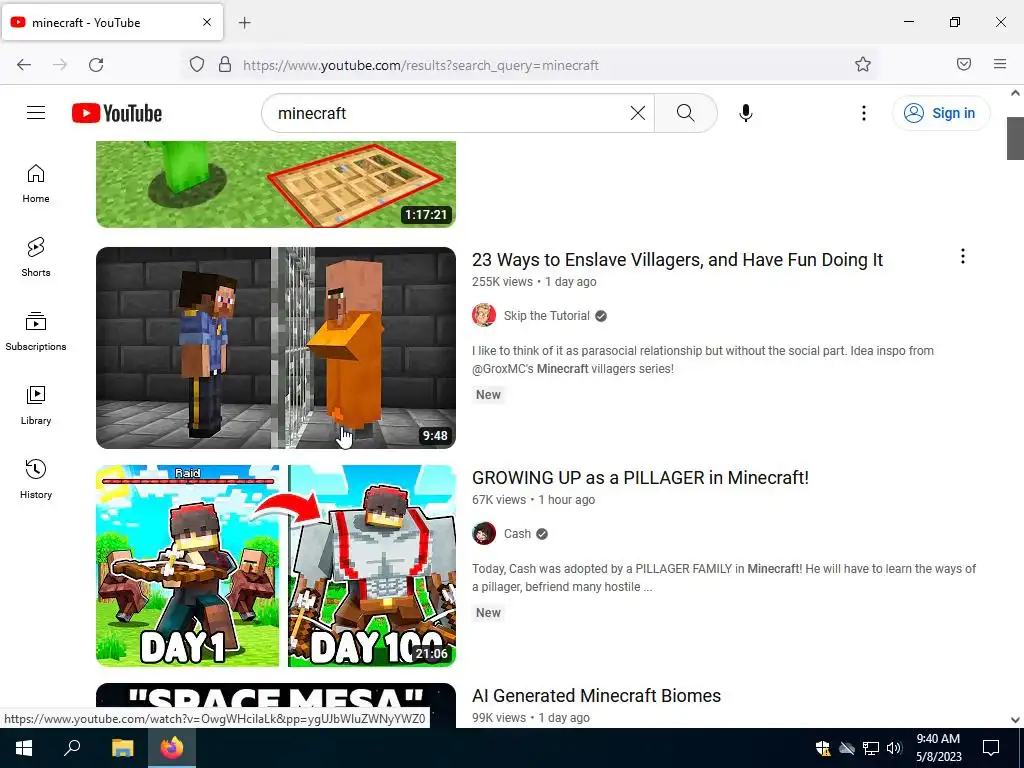
Task: Click the browser address bar URL
Action: (x=421, y=65)
